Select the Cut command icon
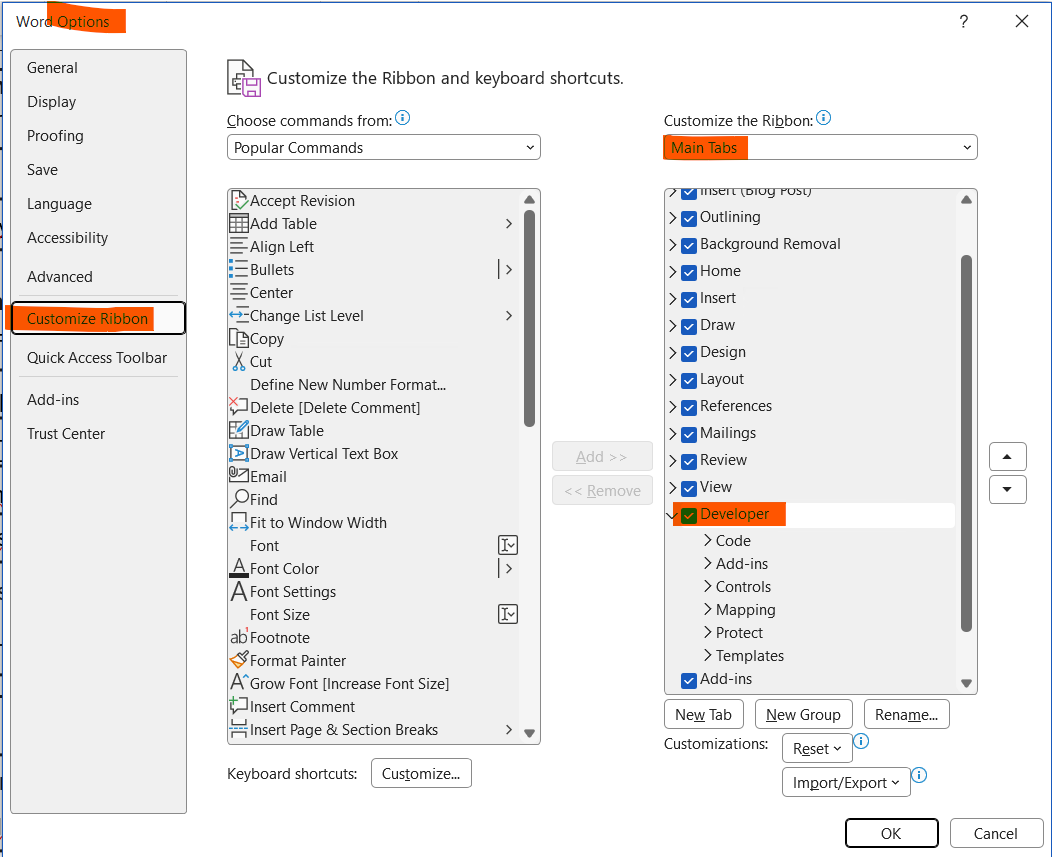This screenshot has width=1052, height=857. coord(239,361)
